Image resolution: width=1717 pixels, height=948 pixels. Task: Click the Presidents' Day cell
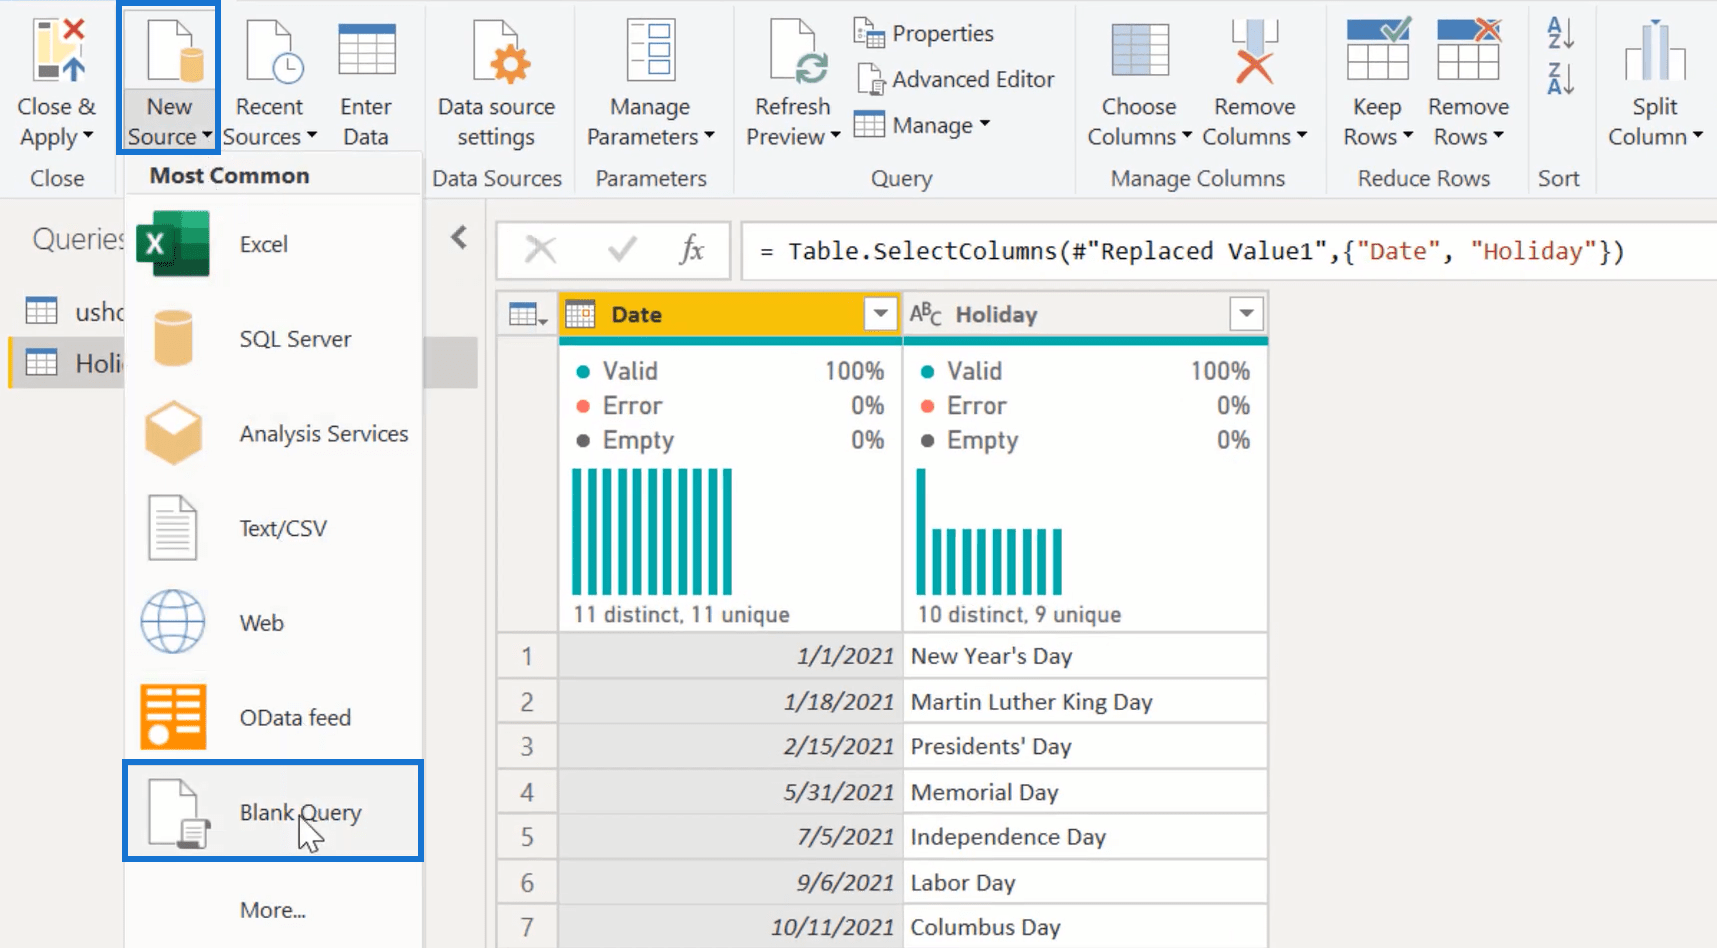pyautogui.click(x=1085, y=747)
